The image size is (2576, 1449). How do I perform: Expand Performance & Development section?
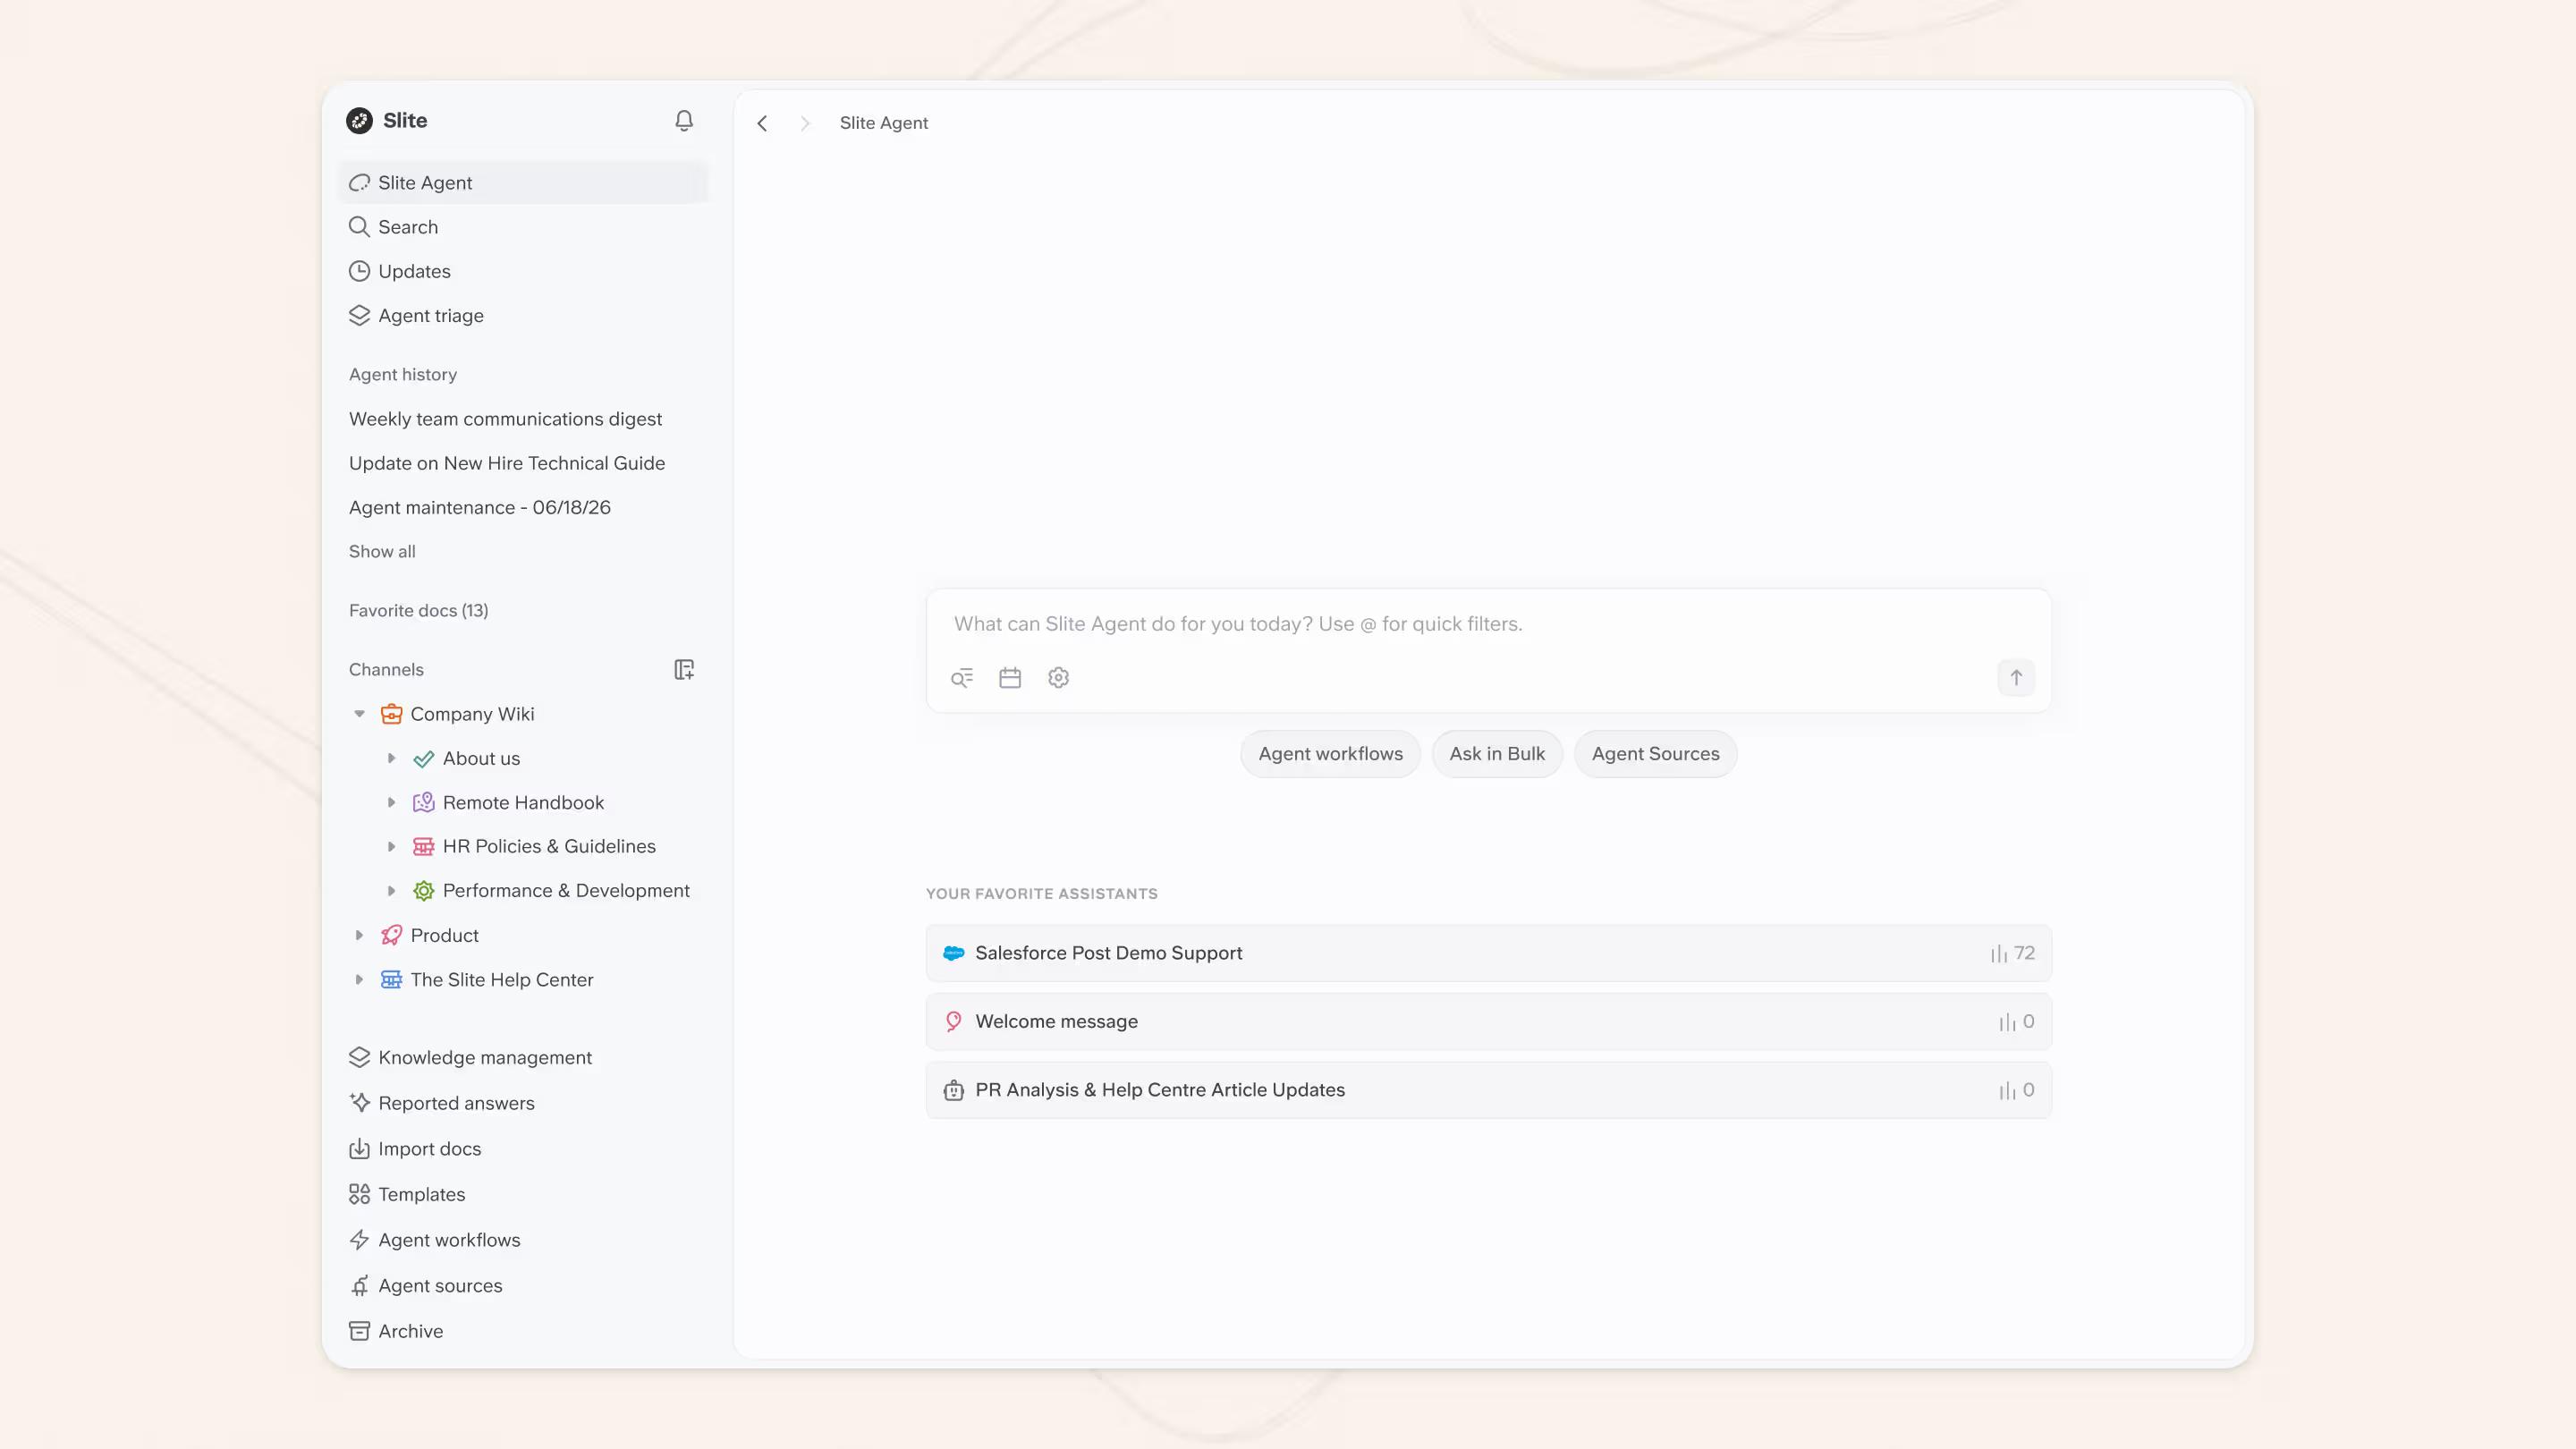[392, 891]
